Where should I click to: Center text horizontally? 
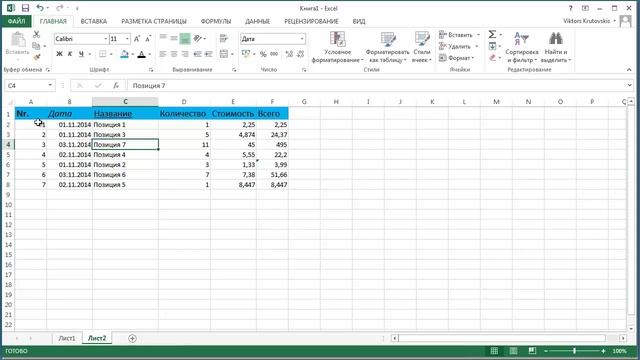[x=174, y=54]
